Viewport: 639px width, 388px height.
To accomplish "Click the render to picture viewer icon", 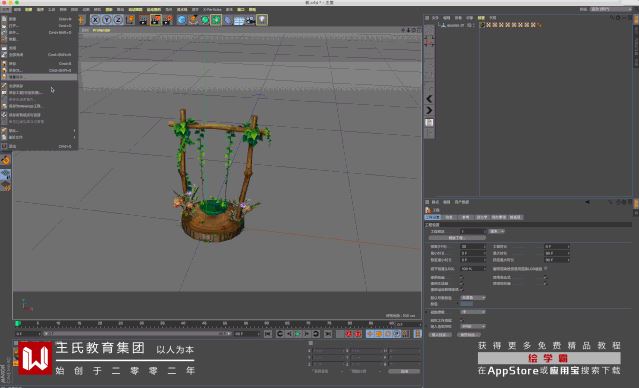I will coord(156,20).
